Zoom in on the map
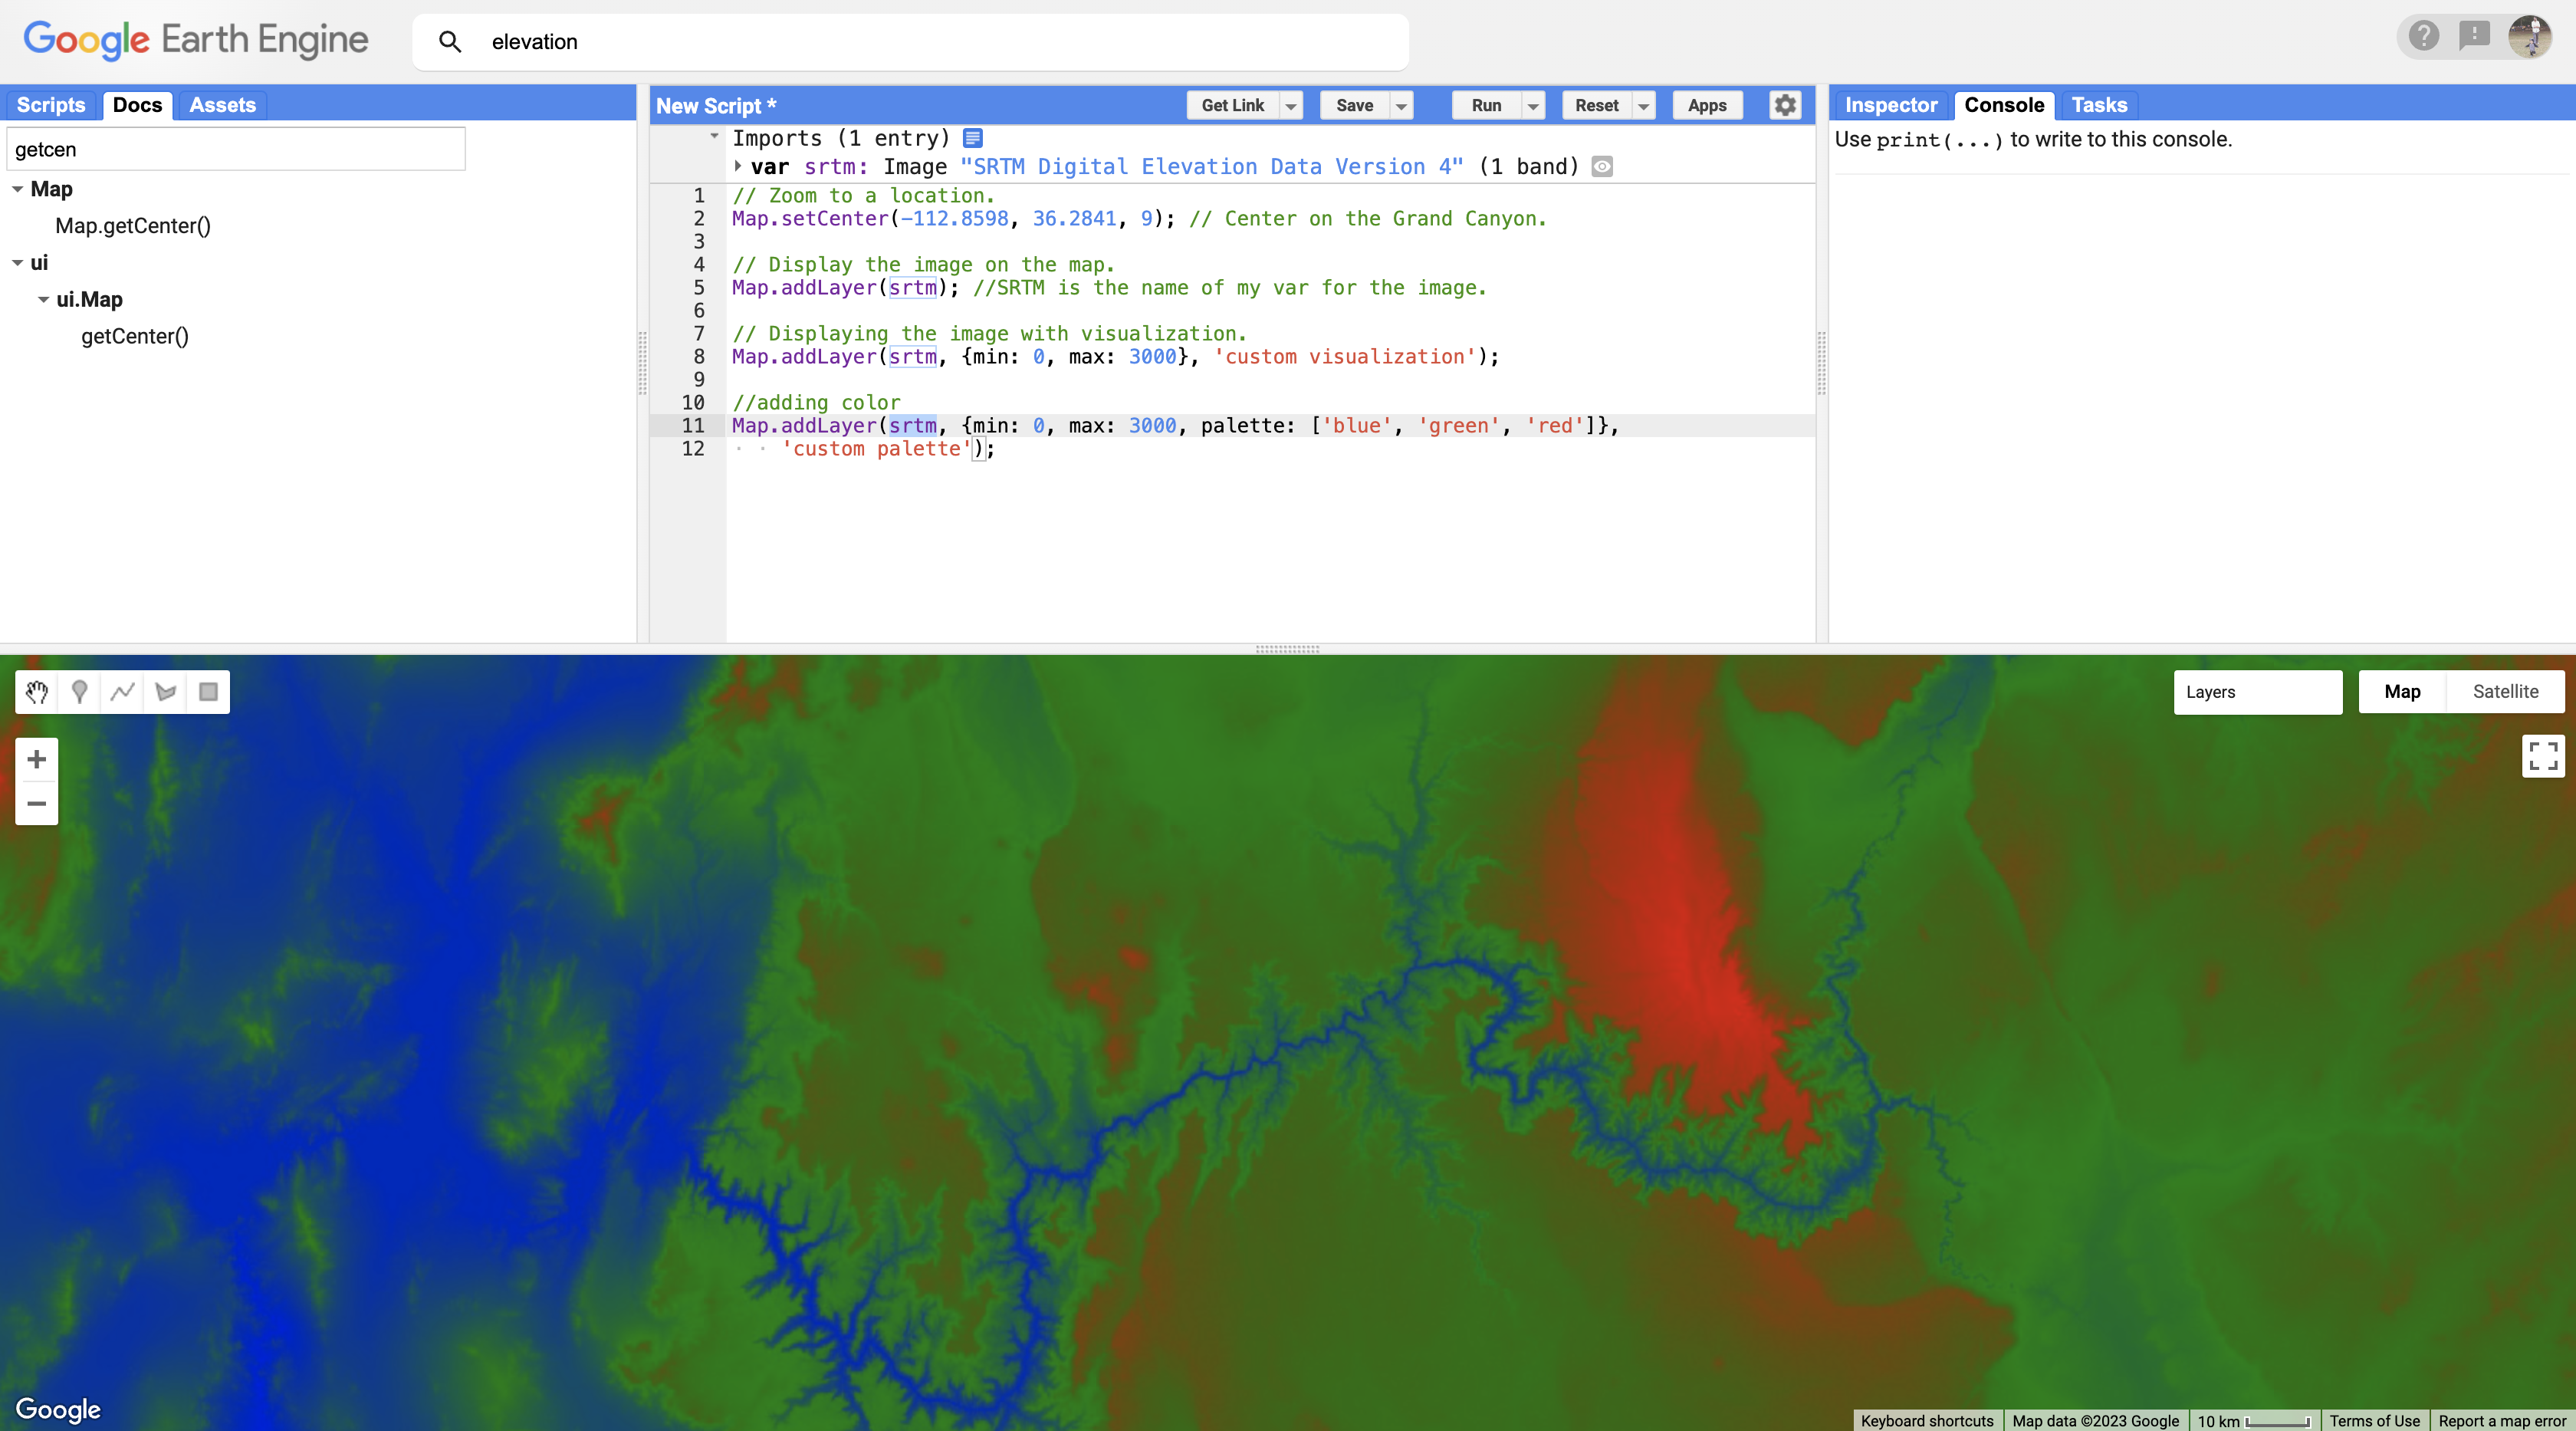Image resolution: width=2576 pixels, height=1431 pixels. [37, 760]
